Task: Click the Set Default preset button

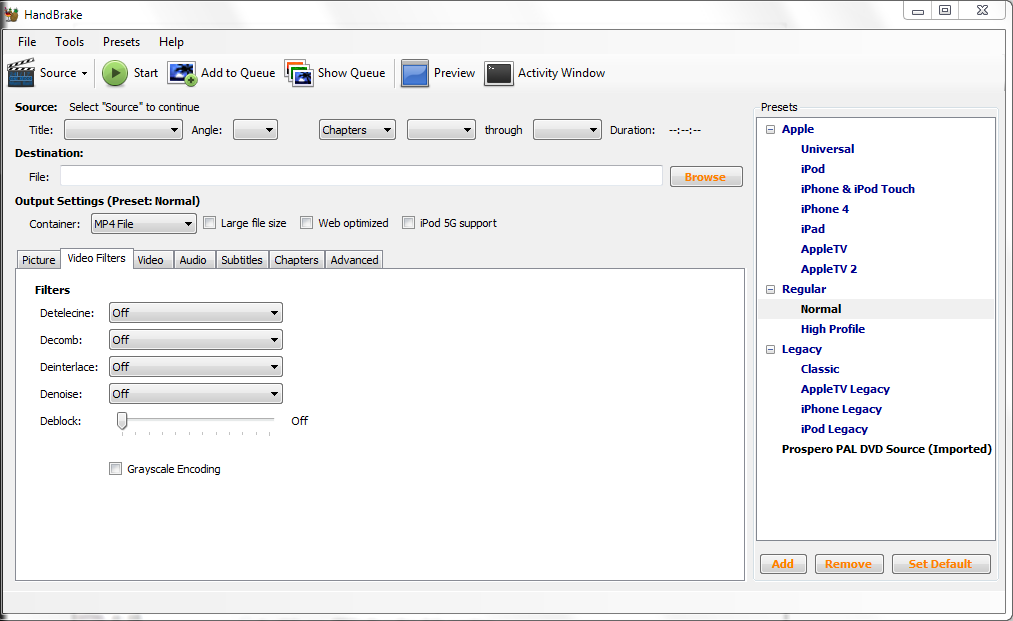Action: click(940, 564)
